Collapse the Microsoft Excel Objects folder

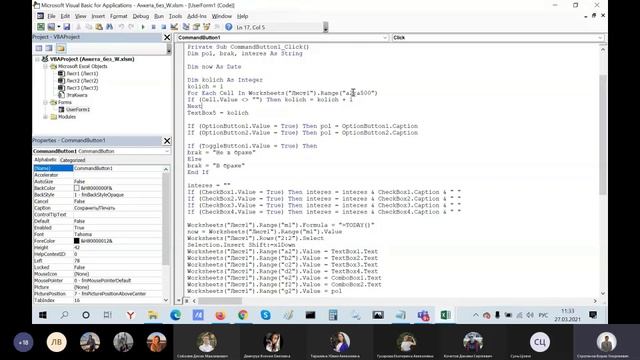(46, 66)
